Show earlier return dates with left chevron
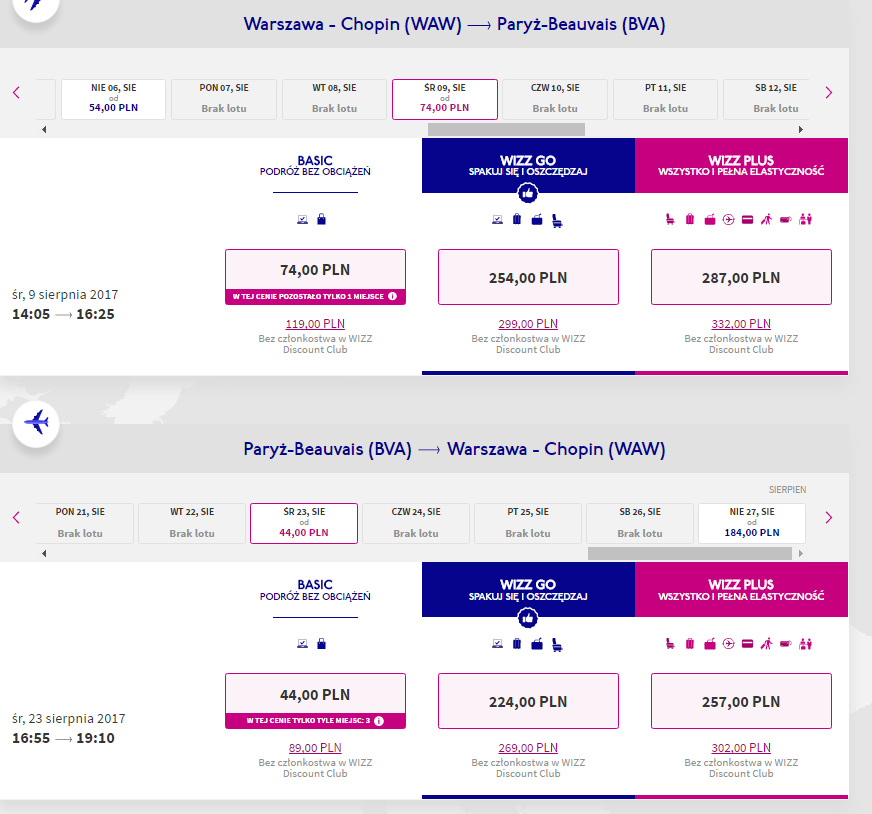Image resolution: width=872 pixels, height=814 pixels. click(16, 518)
